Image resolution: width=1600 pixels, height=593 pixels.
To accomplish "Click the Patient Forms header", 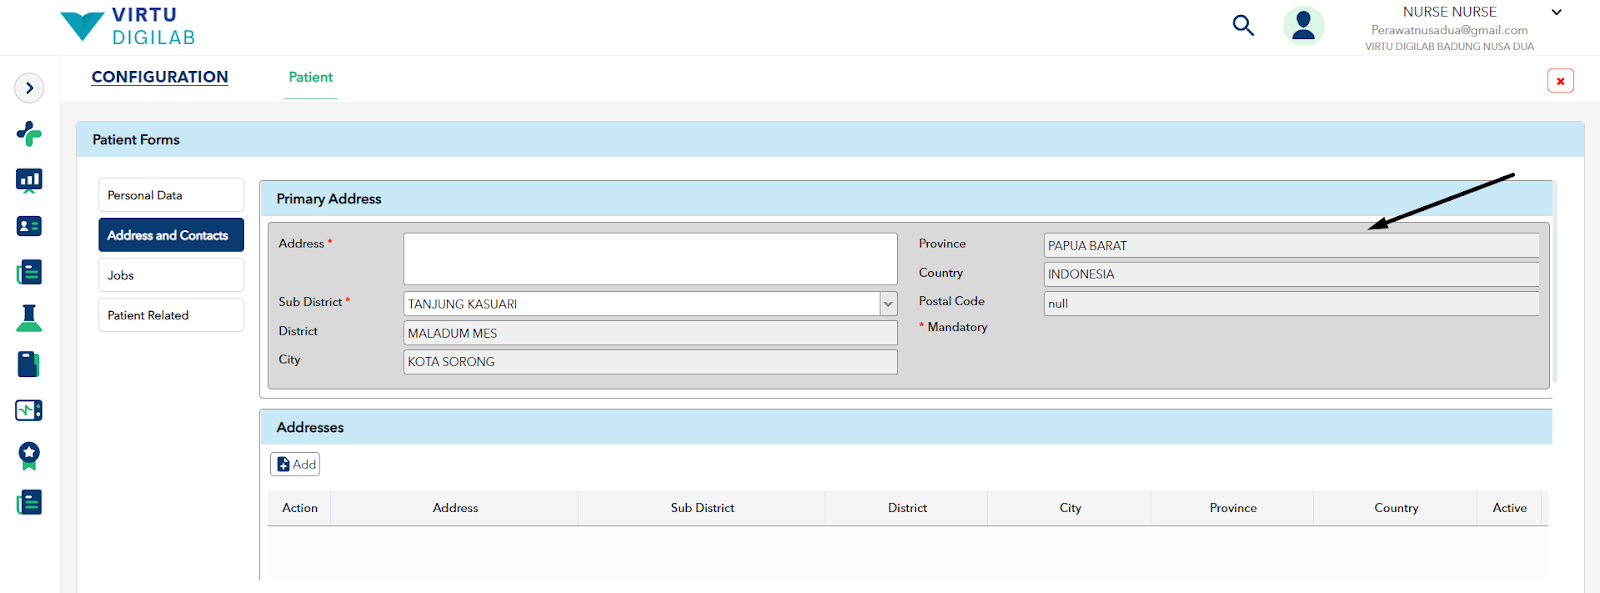I will [830, 140].
